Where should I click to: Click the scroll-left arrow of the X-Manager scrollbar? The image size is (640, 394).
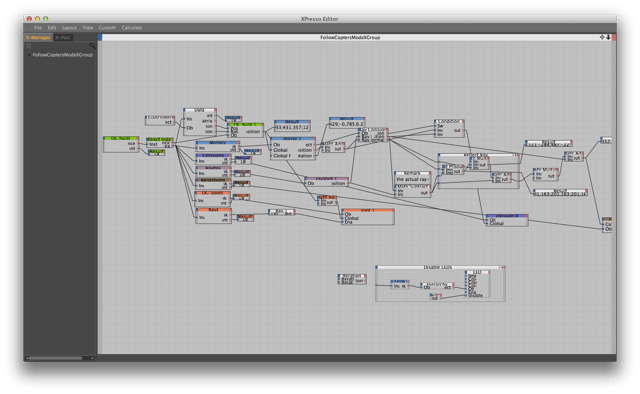click(x=27, y=358)
